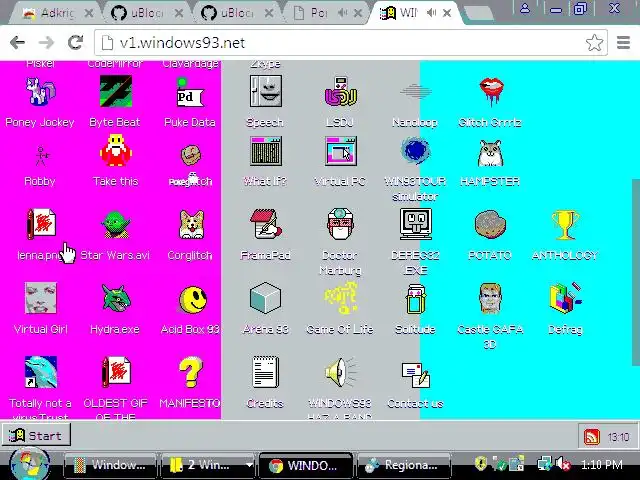640x480 pixels.
Task: Click the muted volume tray icon
Action: point(563,464)
